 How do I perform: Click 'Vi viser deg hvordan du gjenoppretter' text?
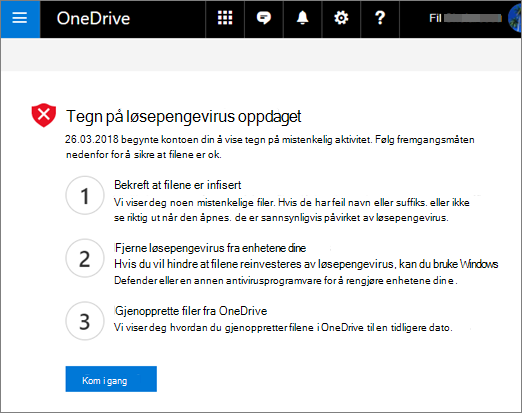201,328
